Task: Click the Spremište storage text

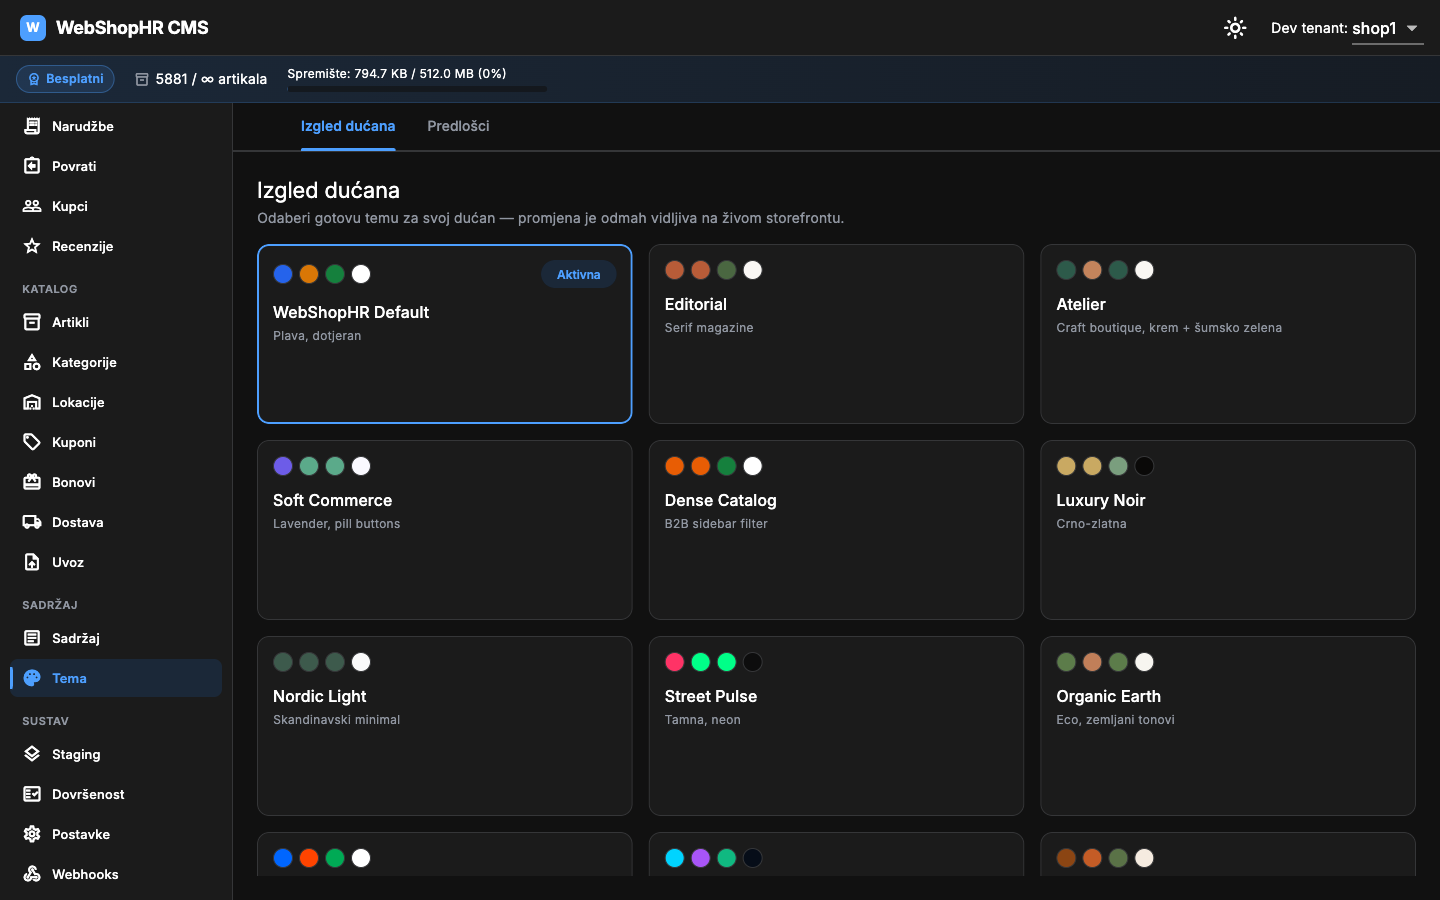Action: pyautogui.click(x=397, y=73)
